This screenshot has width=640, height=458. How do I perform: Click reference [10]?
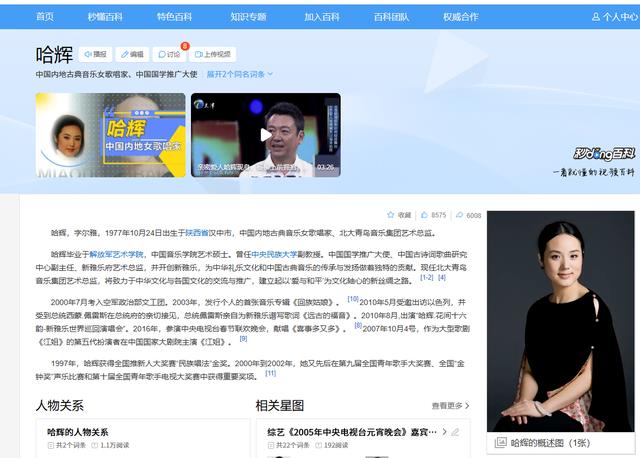[353, 299]
